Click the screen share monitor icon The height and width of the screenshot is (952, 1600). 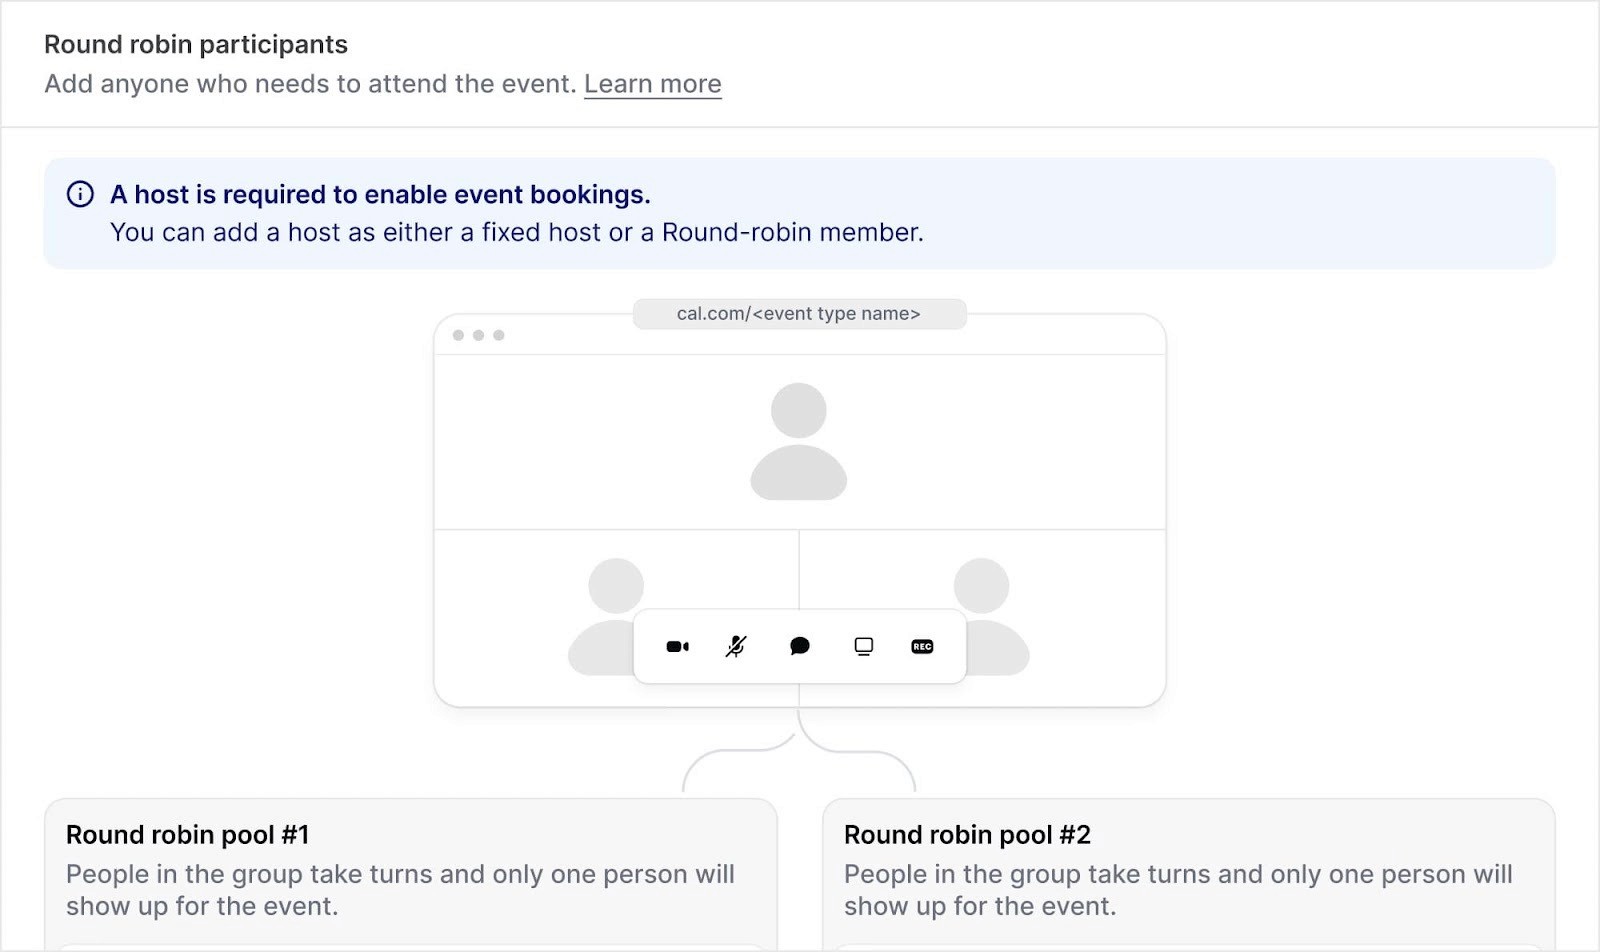point(861,646)
